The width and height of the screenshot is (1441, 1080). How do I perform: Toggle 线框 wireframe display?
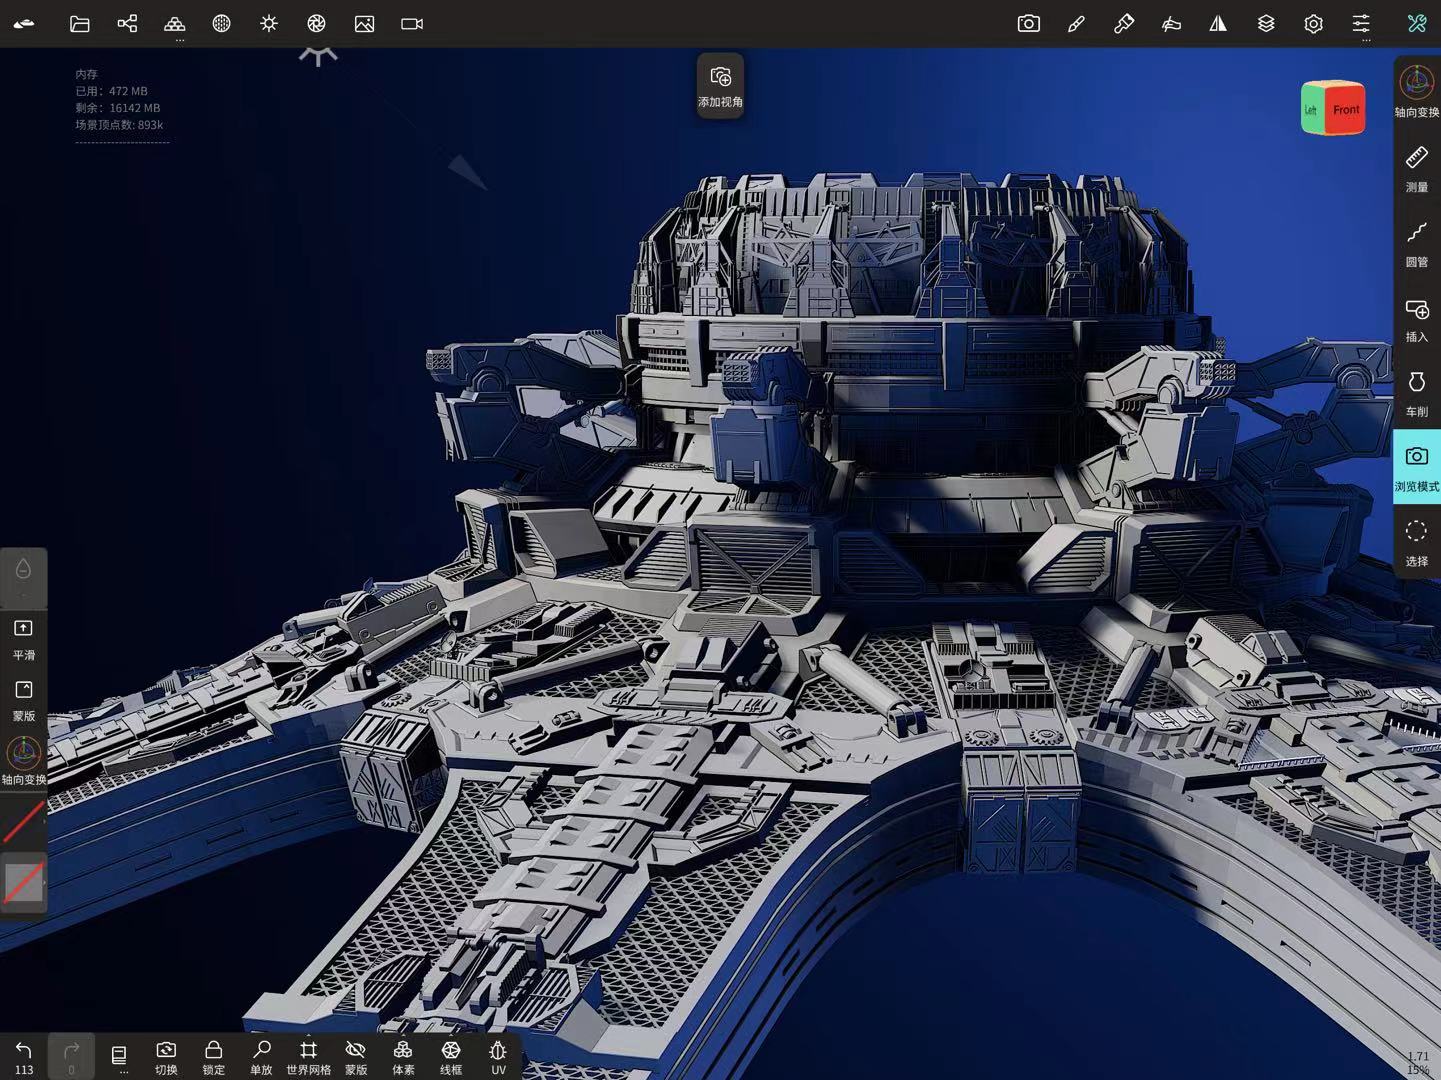pos(450,1055)
